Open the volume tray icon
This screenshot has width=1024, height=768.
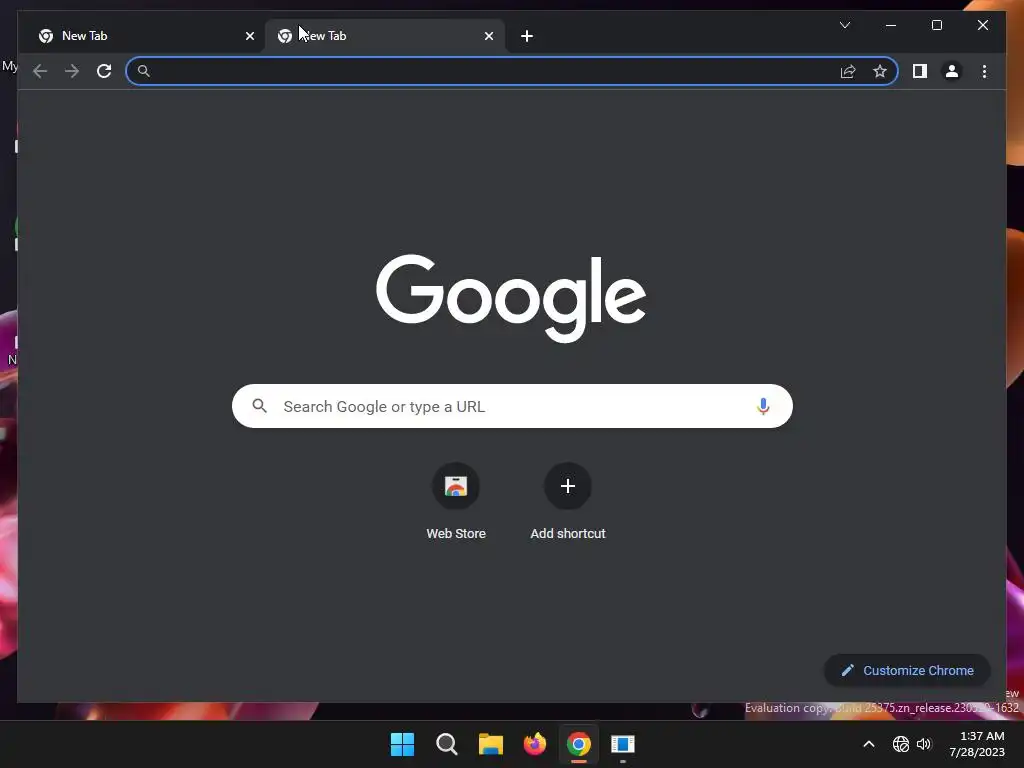[x=924, y=744]
